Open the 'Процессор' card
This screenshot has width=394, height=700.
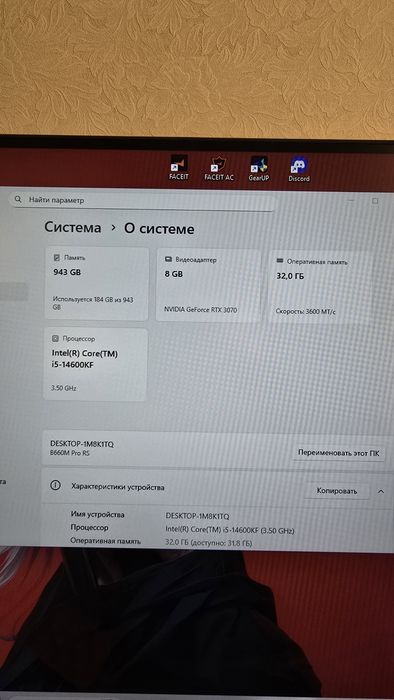click(95, 364)
